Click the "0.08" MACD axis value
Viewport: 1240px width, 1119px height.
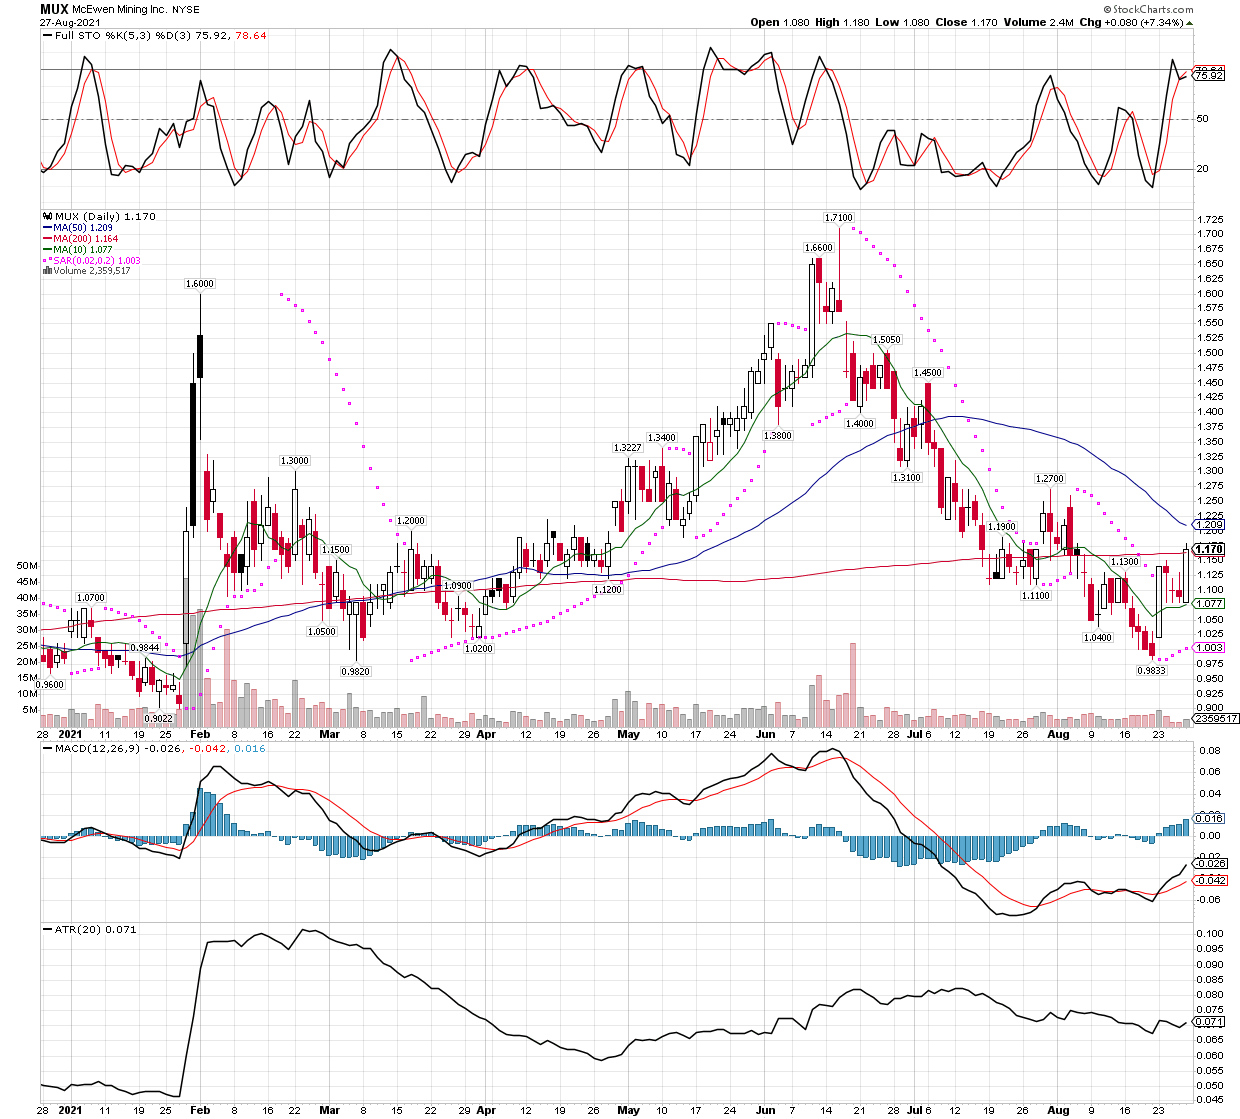1210,750
